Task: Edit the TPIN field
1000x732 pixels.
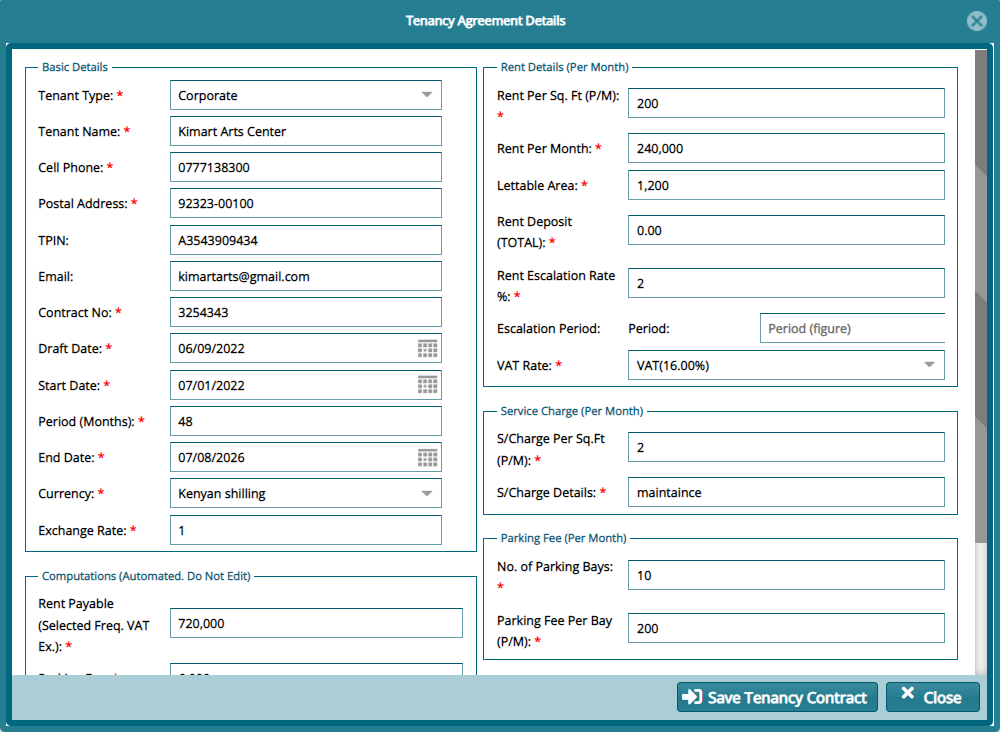Action: [305, 240]
